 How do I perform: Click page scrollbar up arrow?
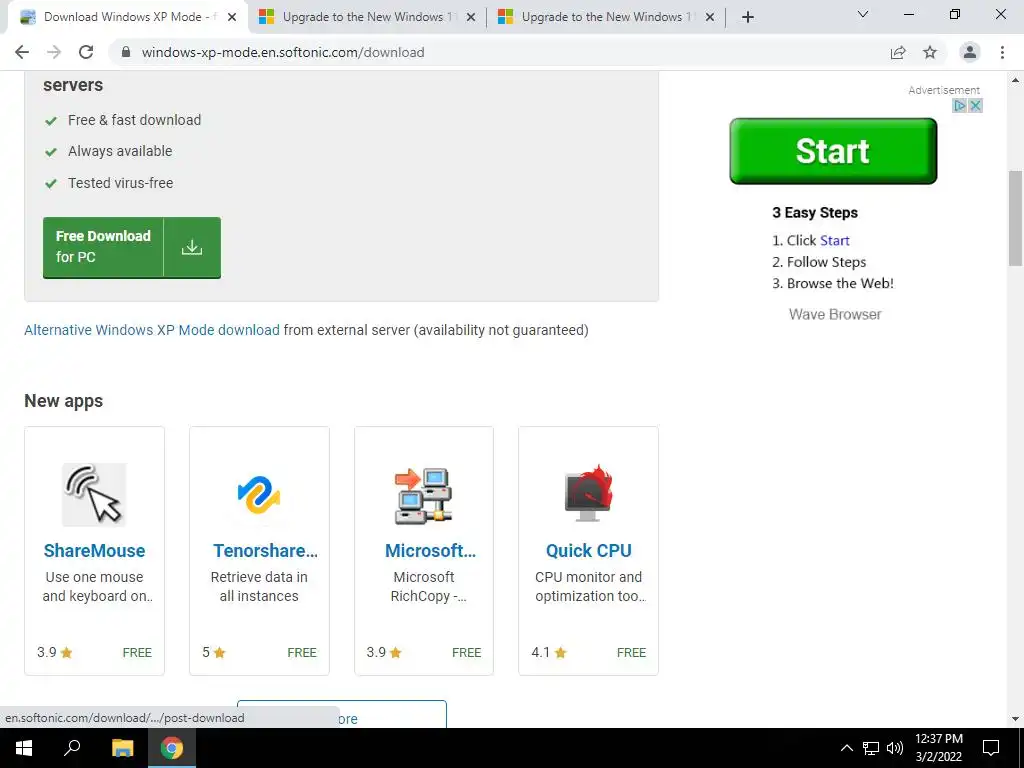pos(1015,80)
